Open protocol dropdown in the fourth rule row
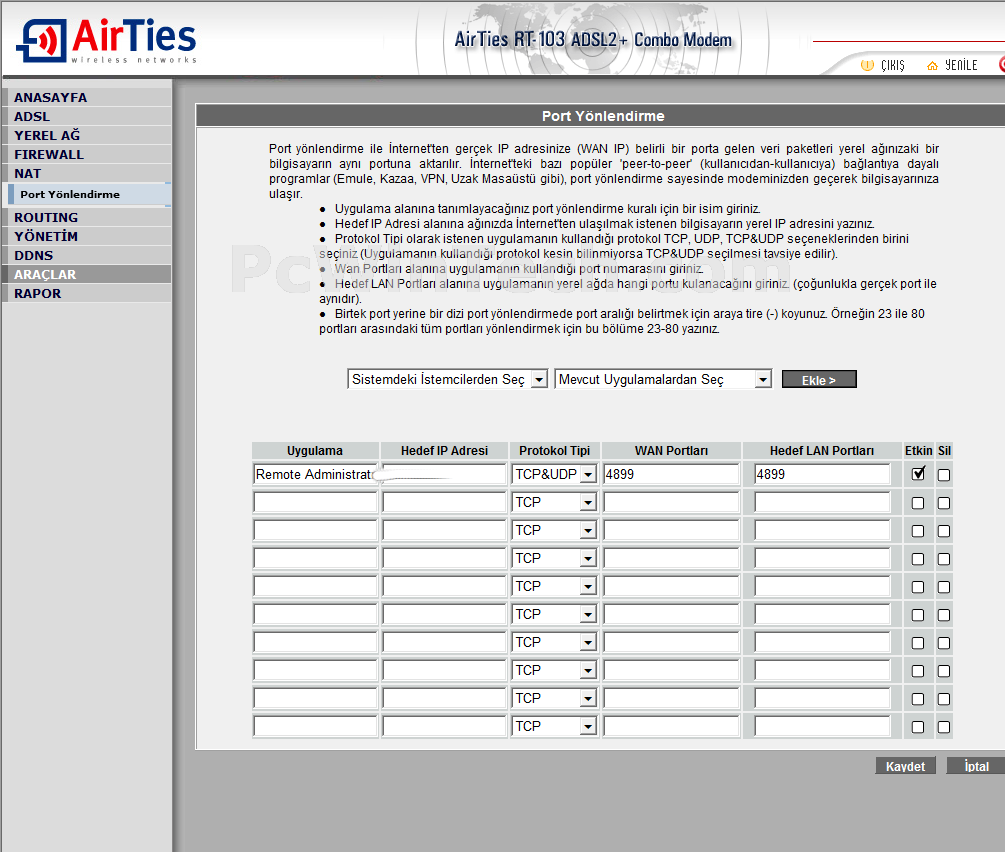 554,558
